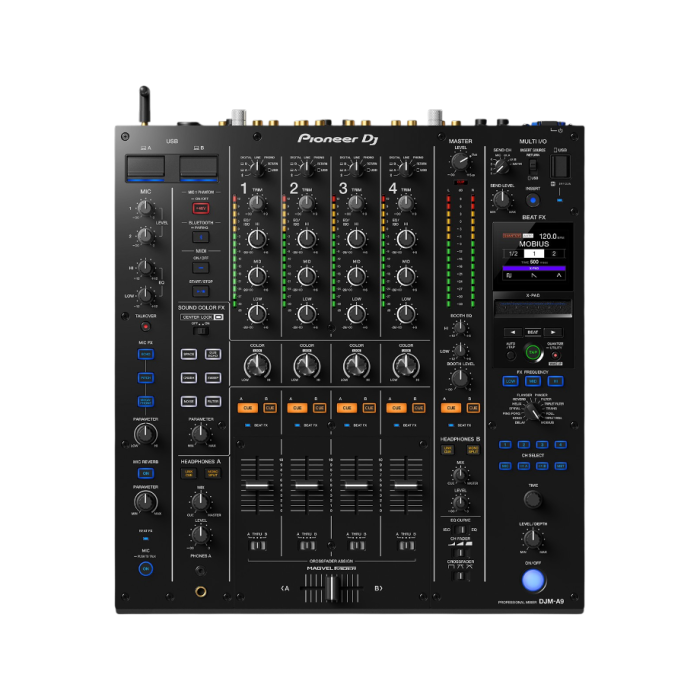700x700 pixels.
Task: Click the Send CH selector knob
Action: pos(501,166)
